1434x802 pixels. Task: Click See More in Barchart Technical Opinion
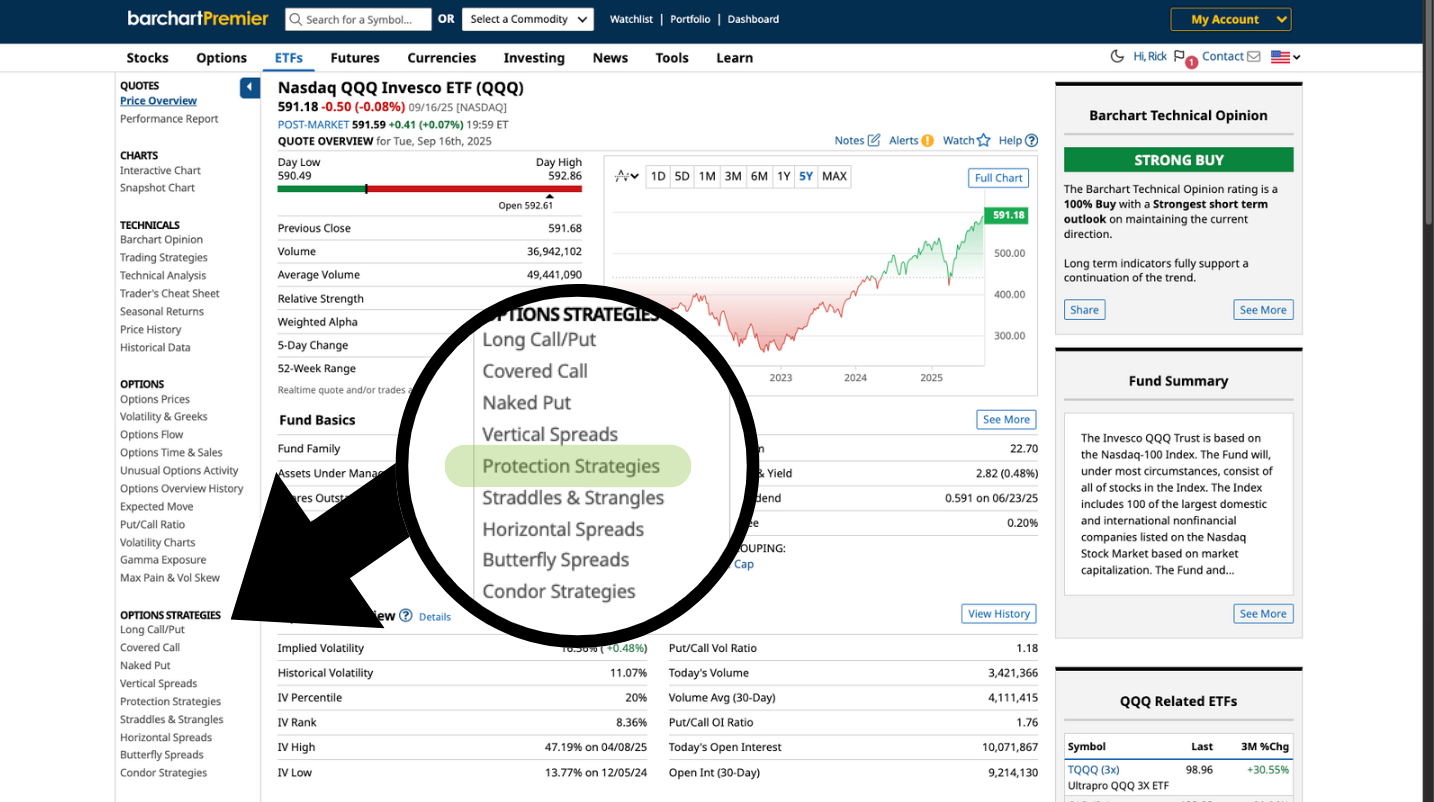1263,310
